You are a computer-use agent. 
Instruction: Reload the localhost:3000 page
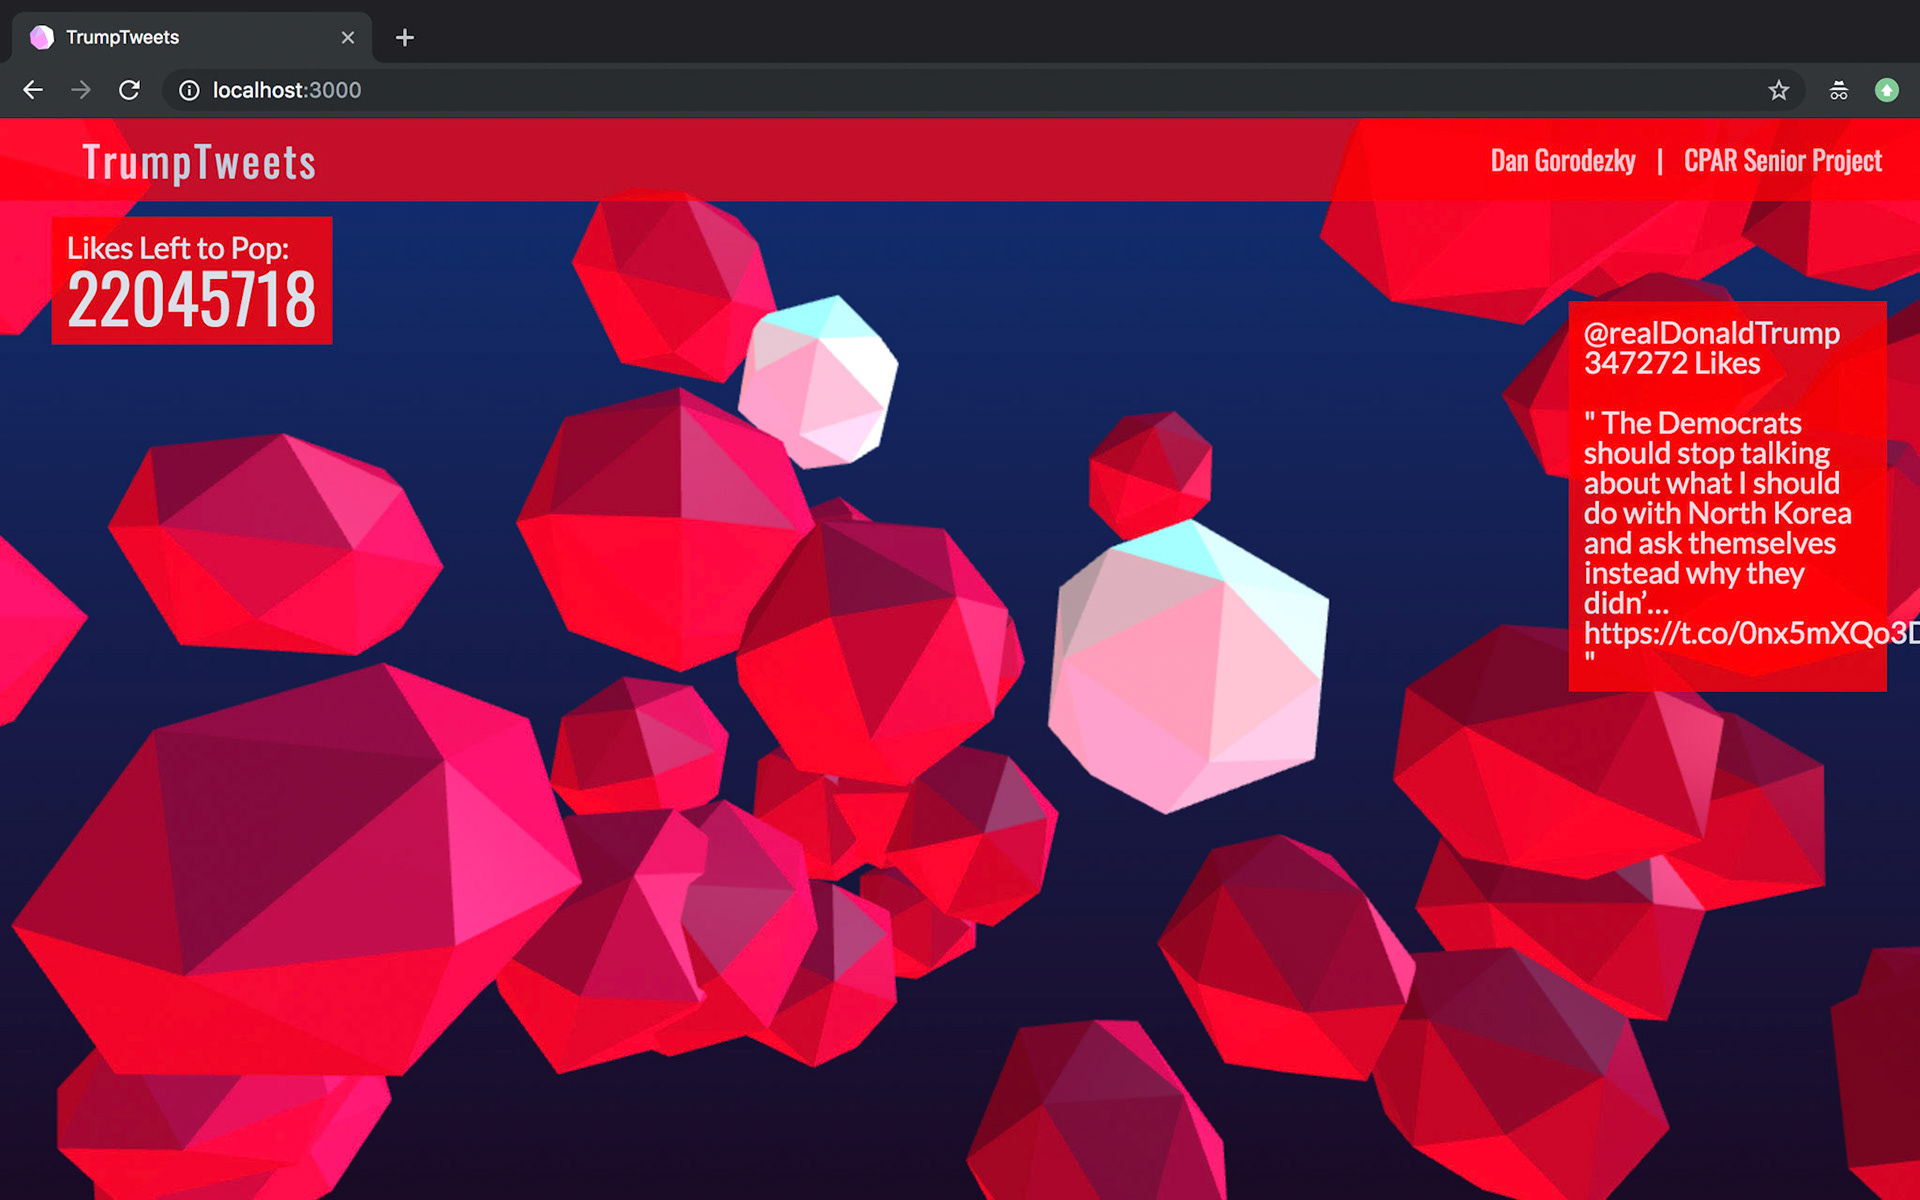point(129,90)
